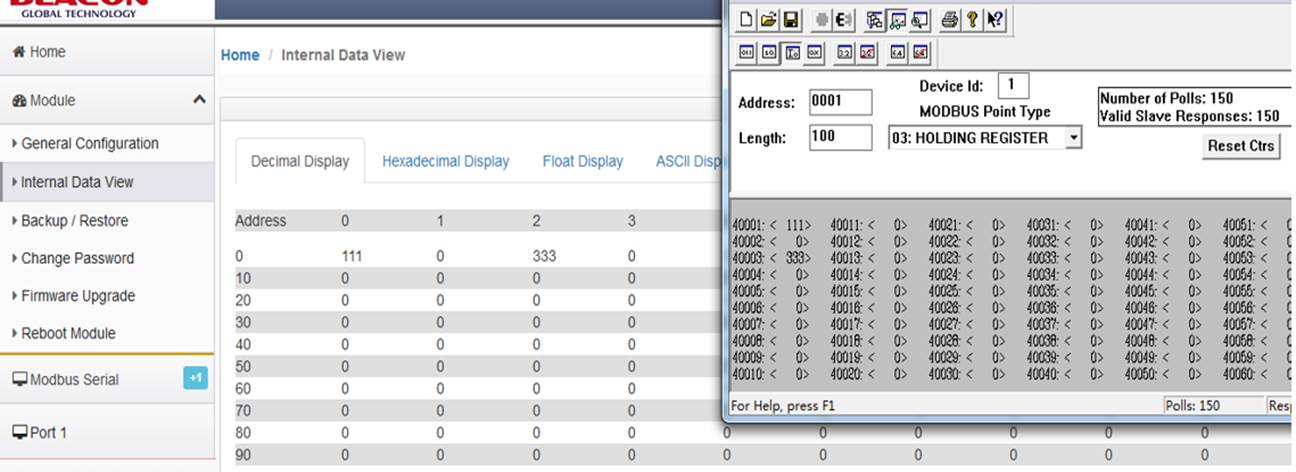The width and height of the screenshot is (1296, 472).
Task: Click Save floppy disk icon in ModScan
Action: click(x=791, y=20)
